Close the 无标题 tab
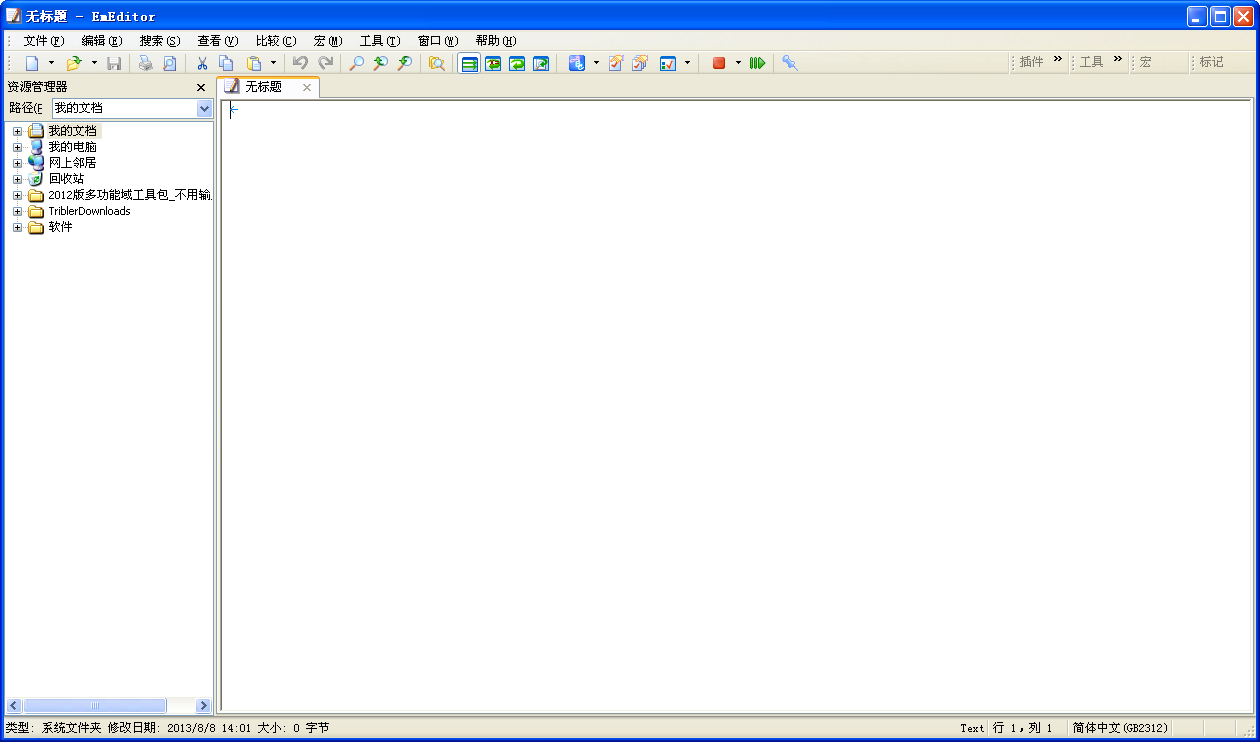 307,88
